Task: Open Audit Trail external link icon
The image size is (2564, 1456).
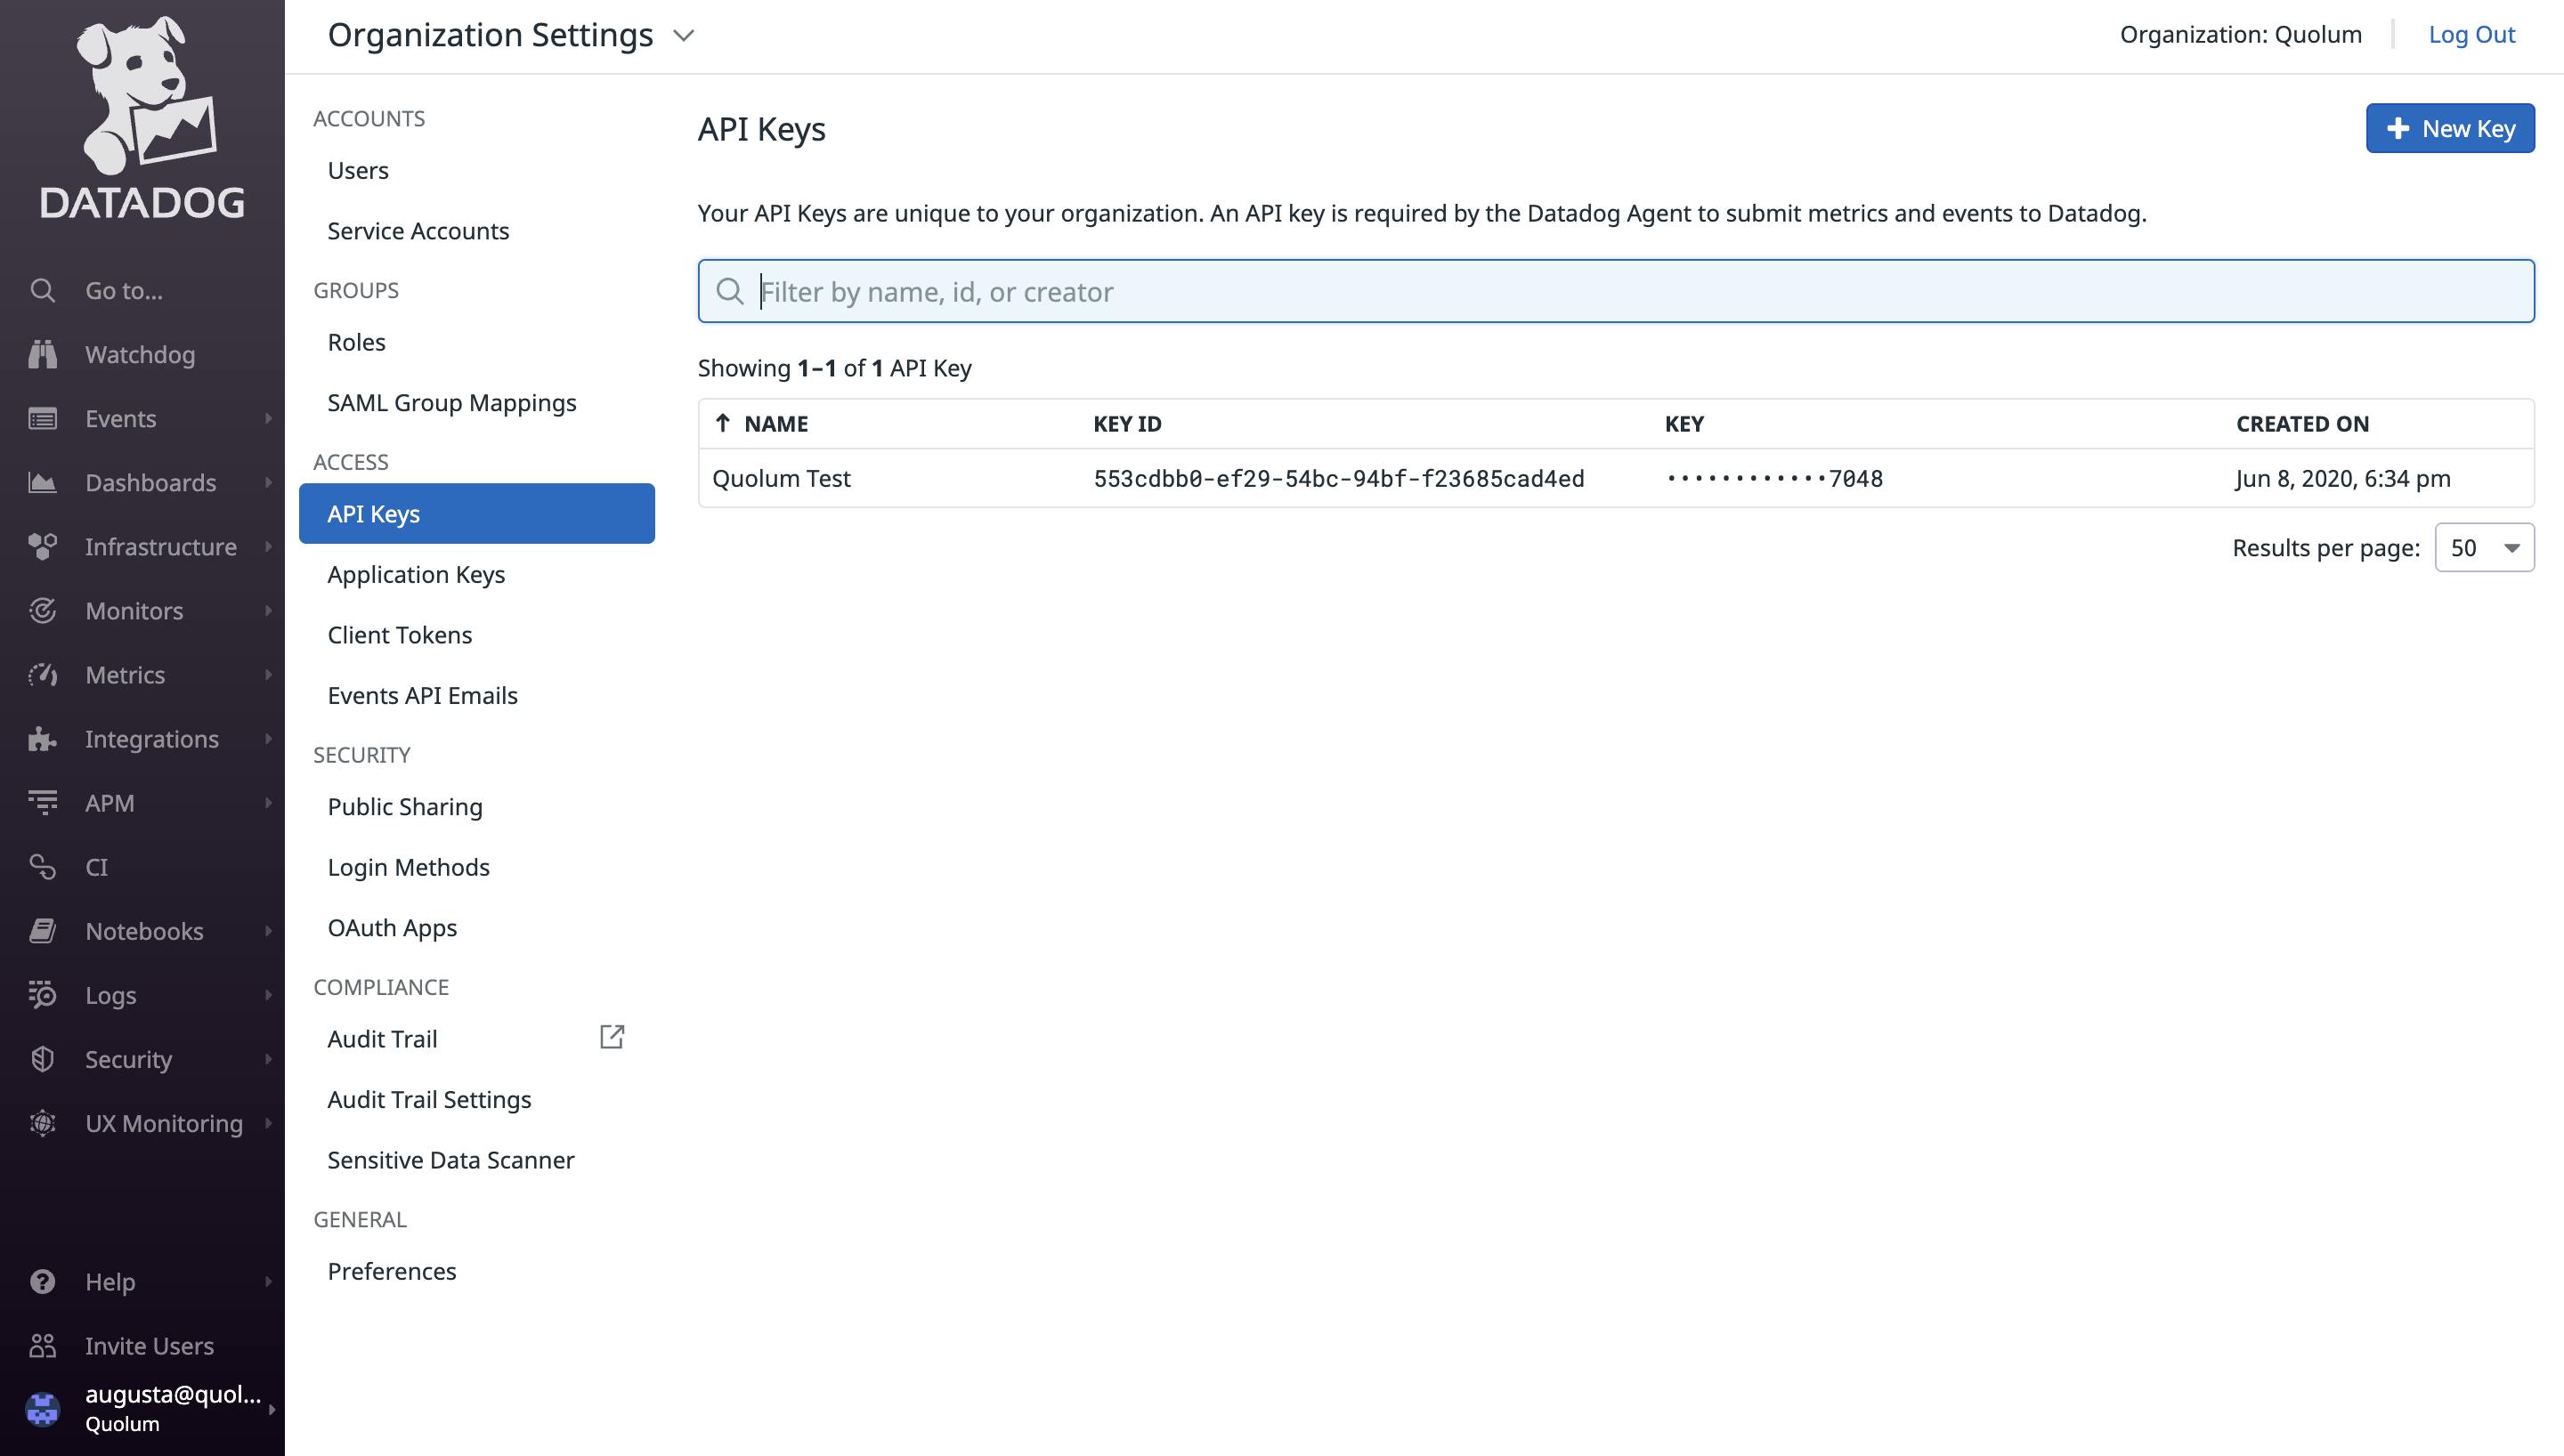Action: (611, 1037)
